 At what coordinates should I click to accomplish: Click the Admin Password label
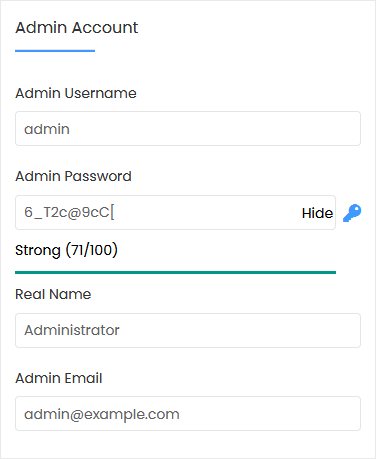pyautogui.click(x=73, y=176)
